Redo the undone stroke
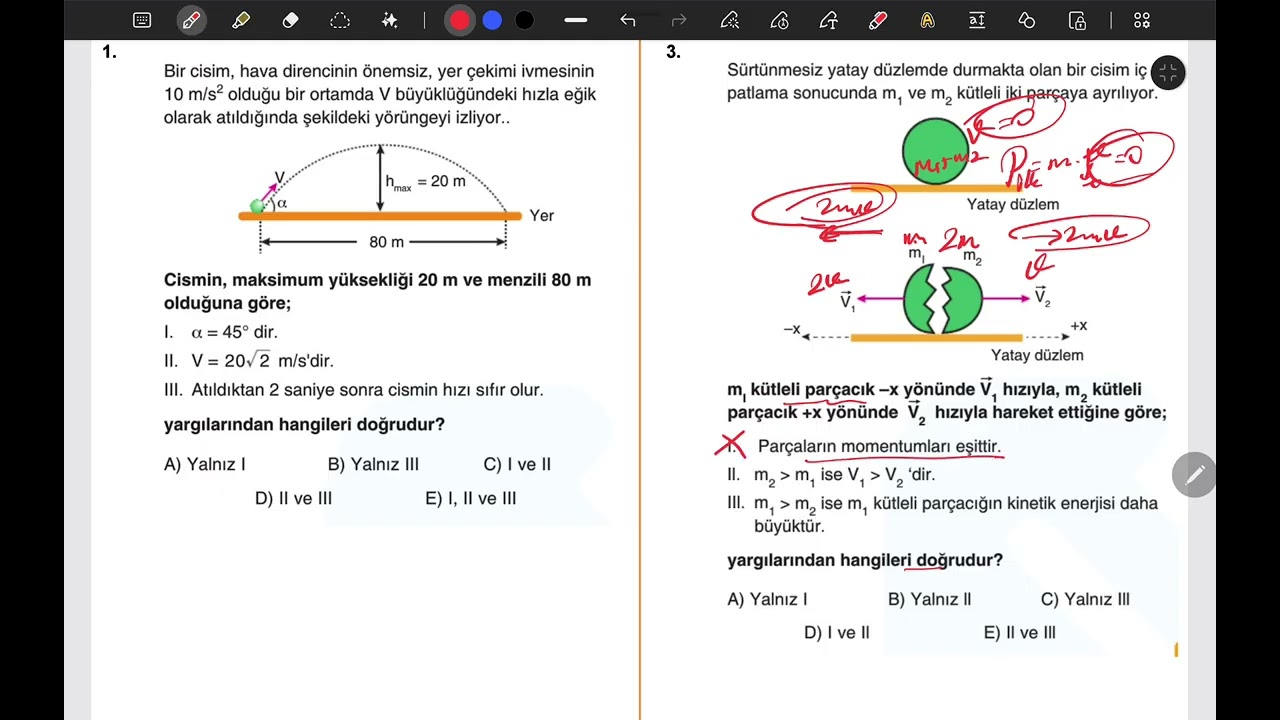 pyautogui.click(x=679, y=20)
